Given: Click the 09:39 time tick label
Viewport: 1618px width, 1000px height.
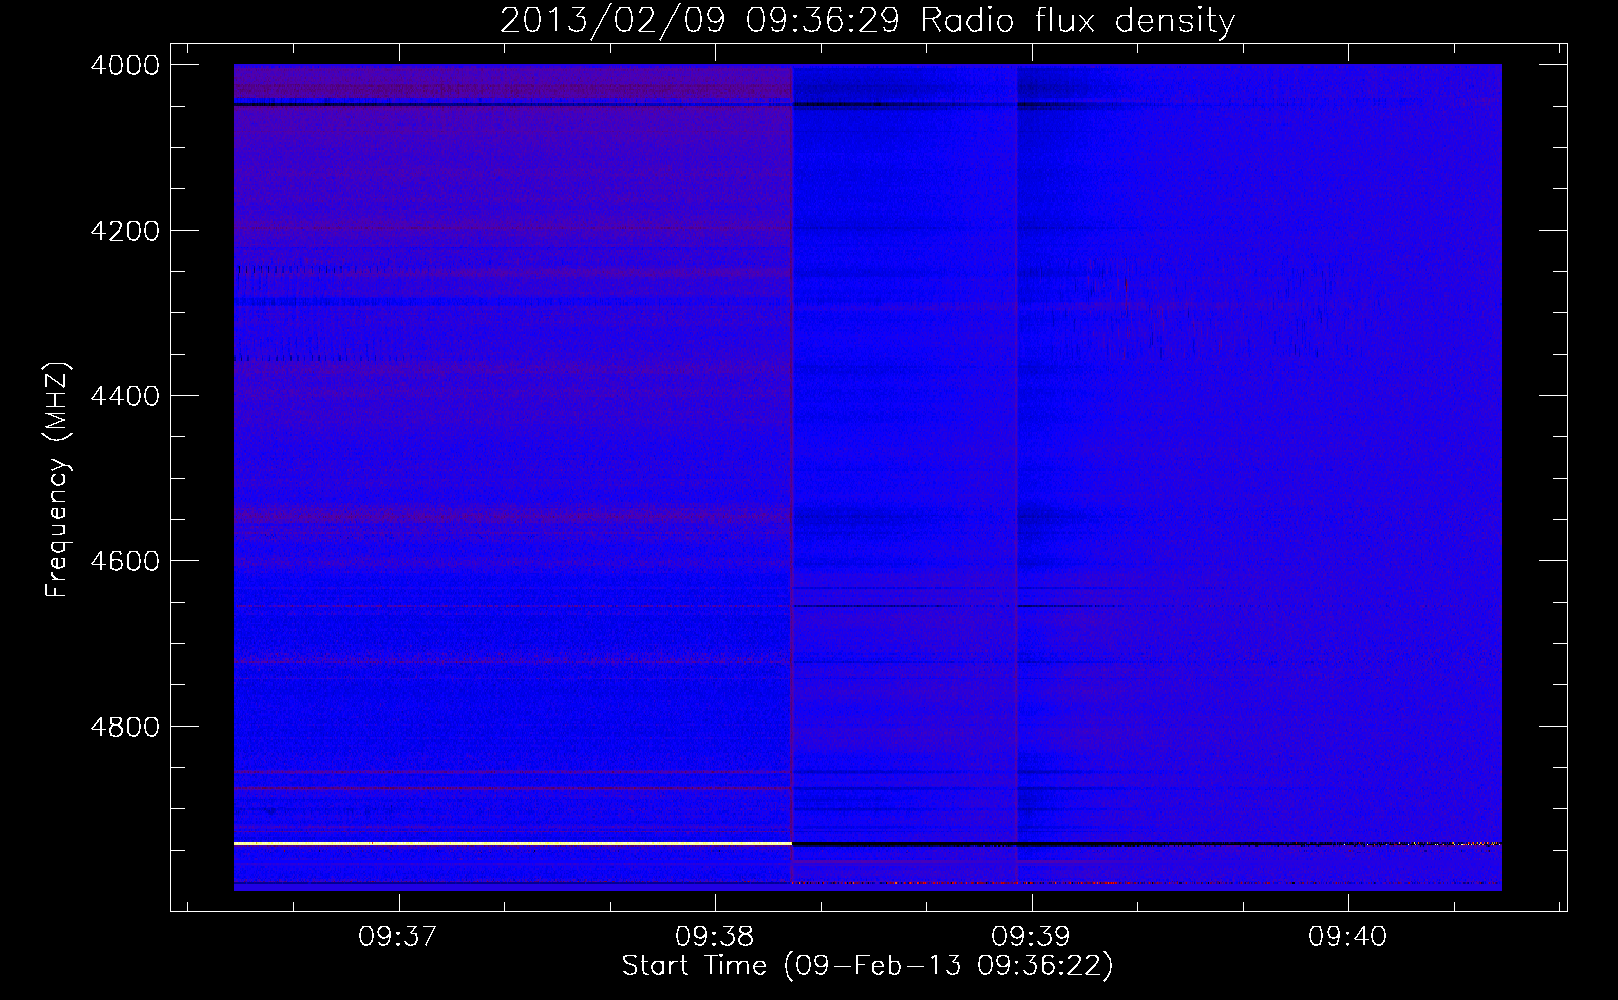Looking at the screenshot, I should click(x=1030, y=937).
